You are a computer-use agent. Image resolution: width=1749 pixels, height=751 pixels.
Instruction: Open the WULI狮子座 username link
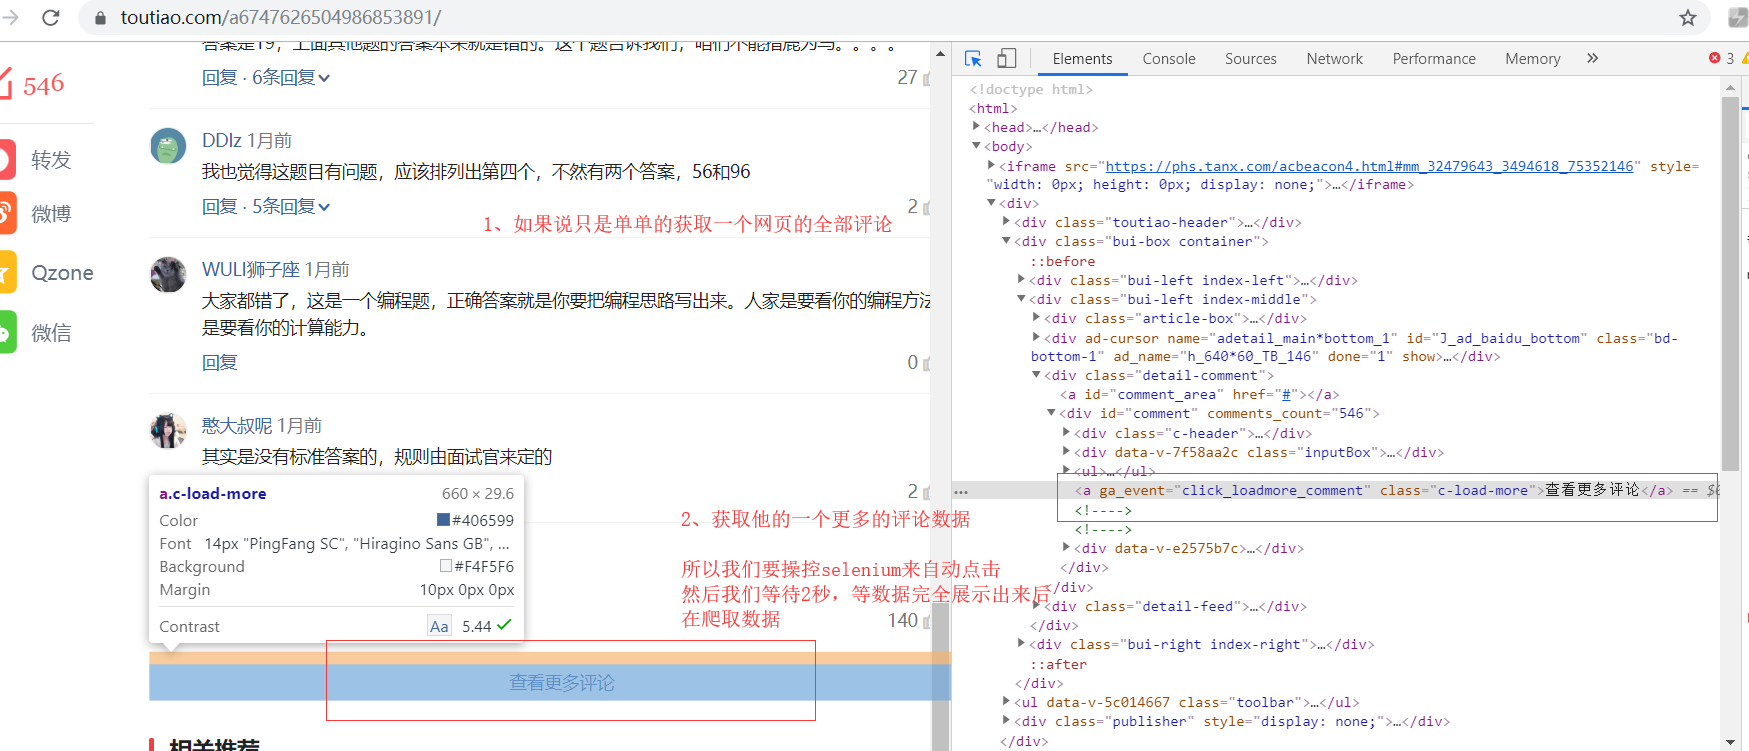pyautogui.click(x=250, y=269)
